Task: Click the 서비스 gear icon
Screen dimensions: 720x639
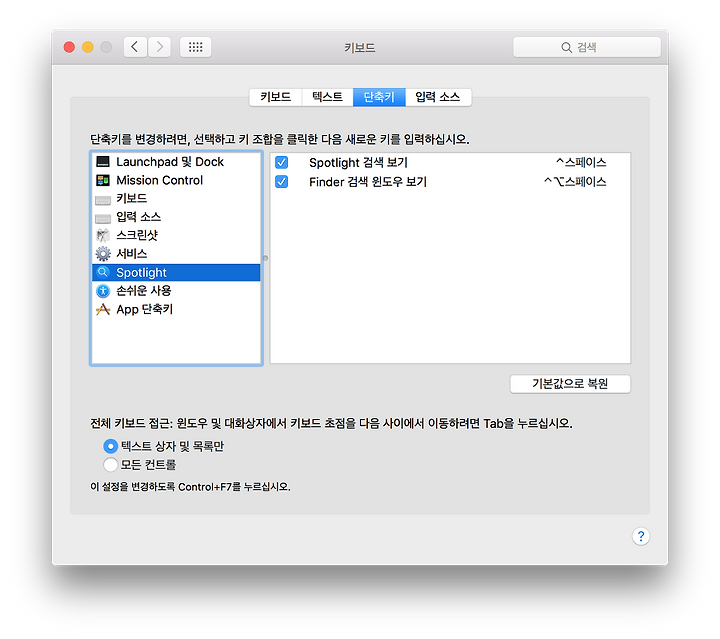Action: pos(103,254)
